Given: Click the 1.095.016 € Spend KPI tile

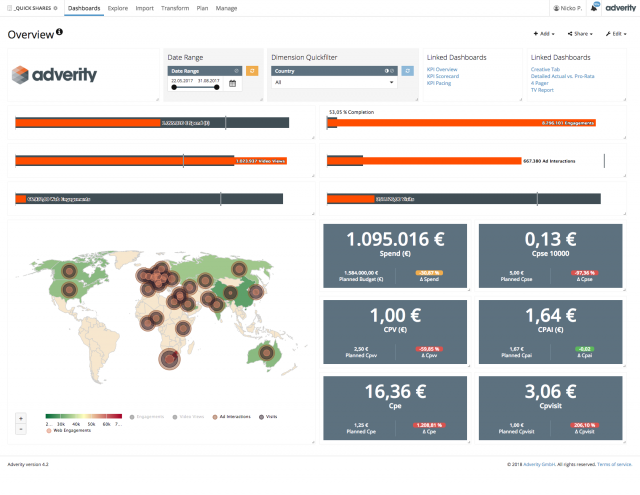Looking at the screenshot, I should point(396,257).
